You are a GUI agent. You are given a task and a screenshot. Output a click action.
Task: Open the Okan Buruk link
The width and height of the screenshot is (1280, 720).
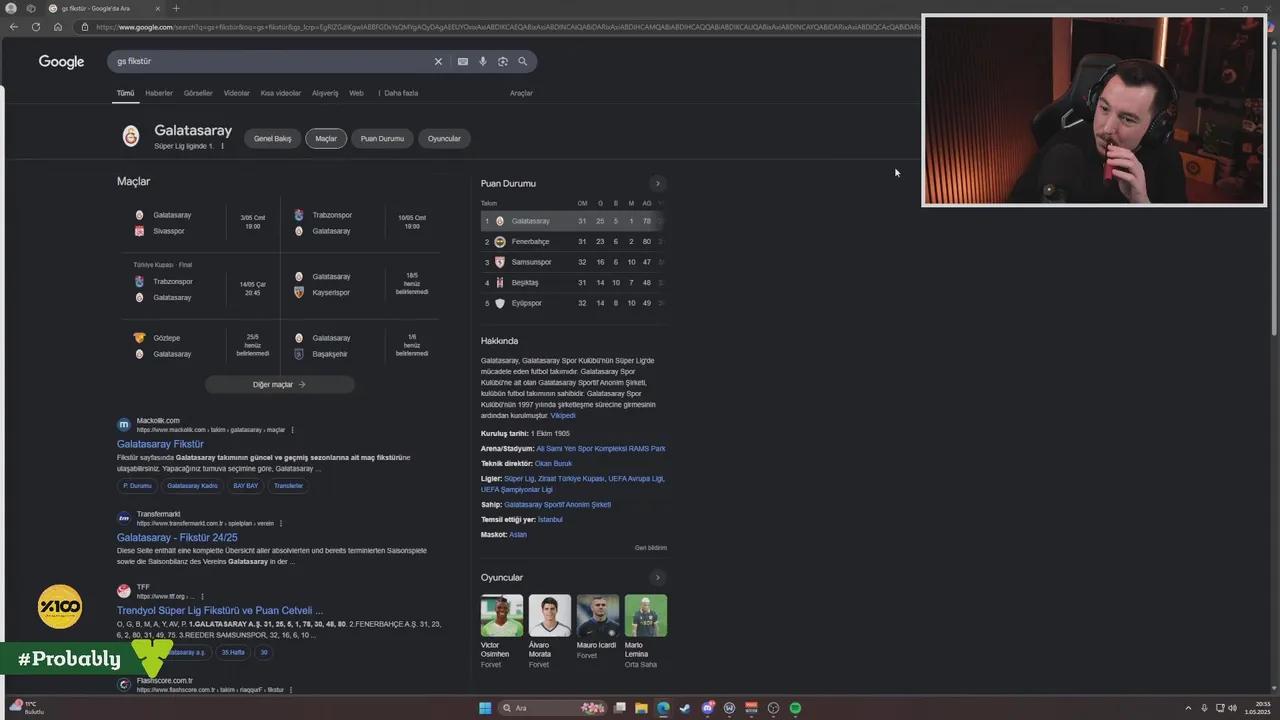(x=554, y=464)
